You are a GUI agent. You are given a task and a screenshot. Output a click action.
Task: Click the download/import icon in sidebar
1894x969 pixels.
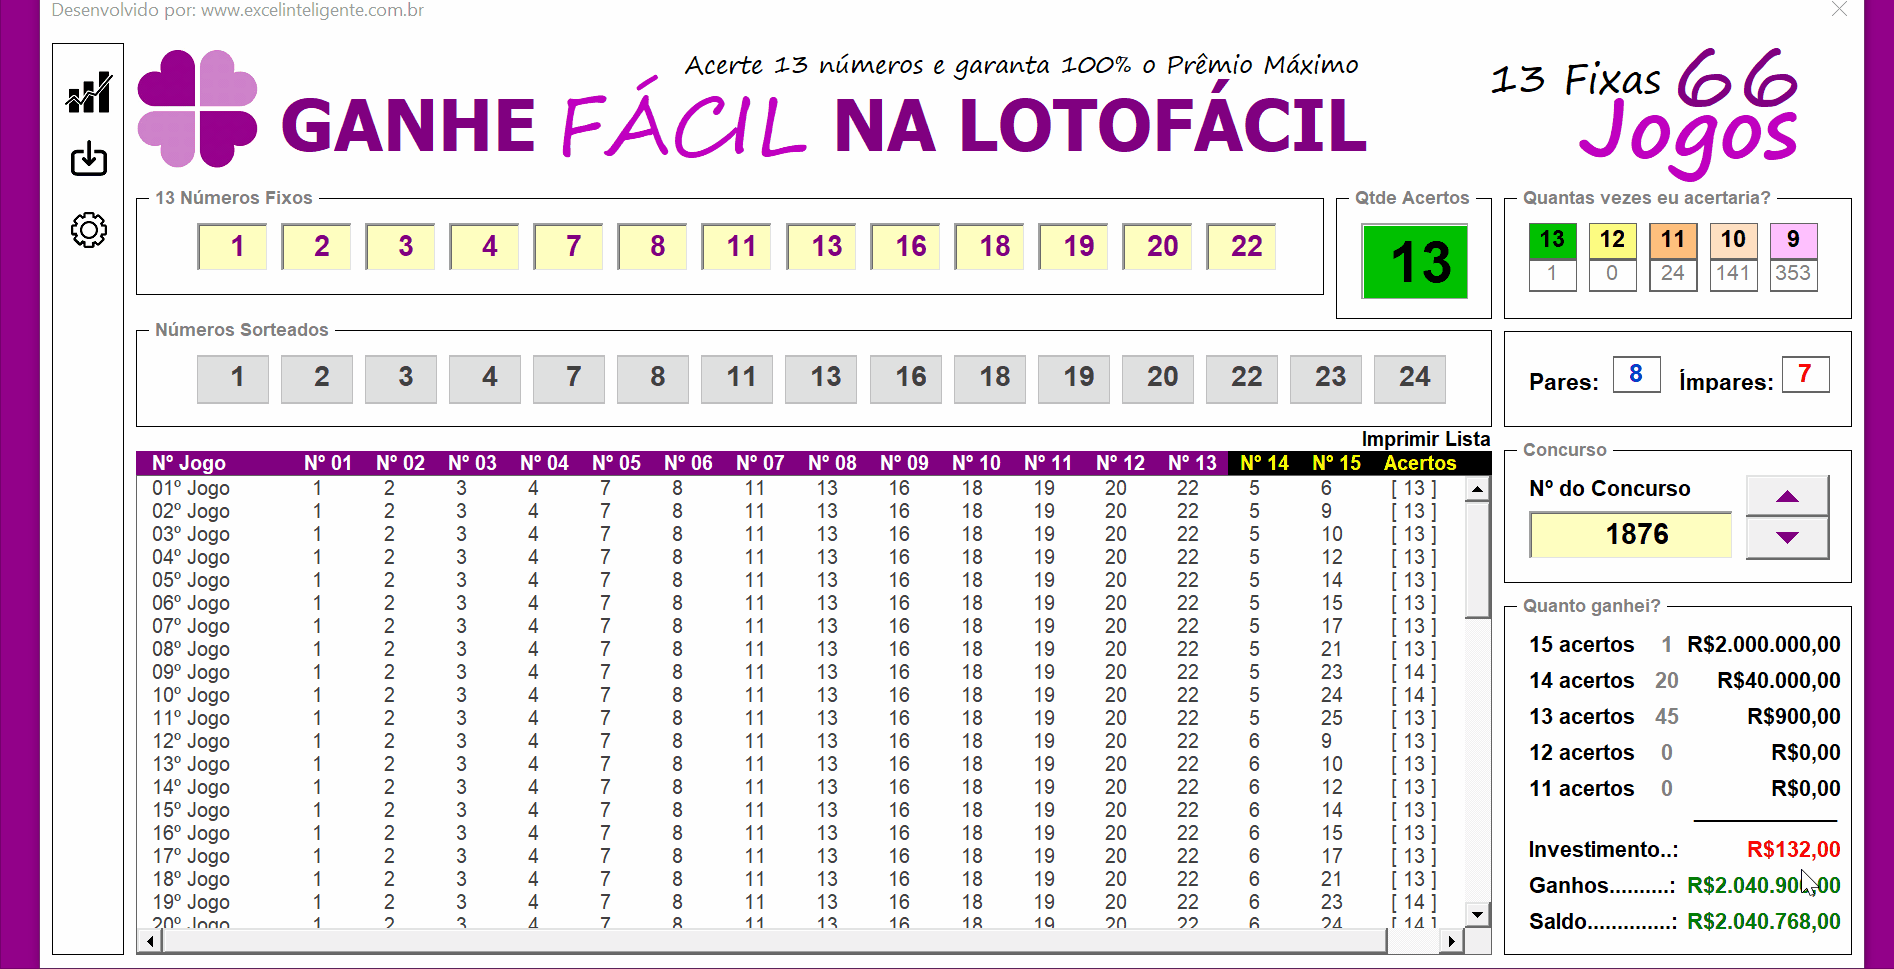(89, 158)
